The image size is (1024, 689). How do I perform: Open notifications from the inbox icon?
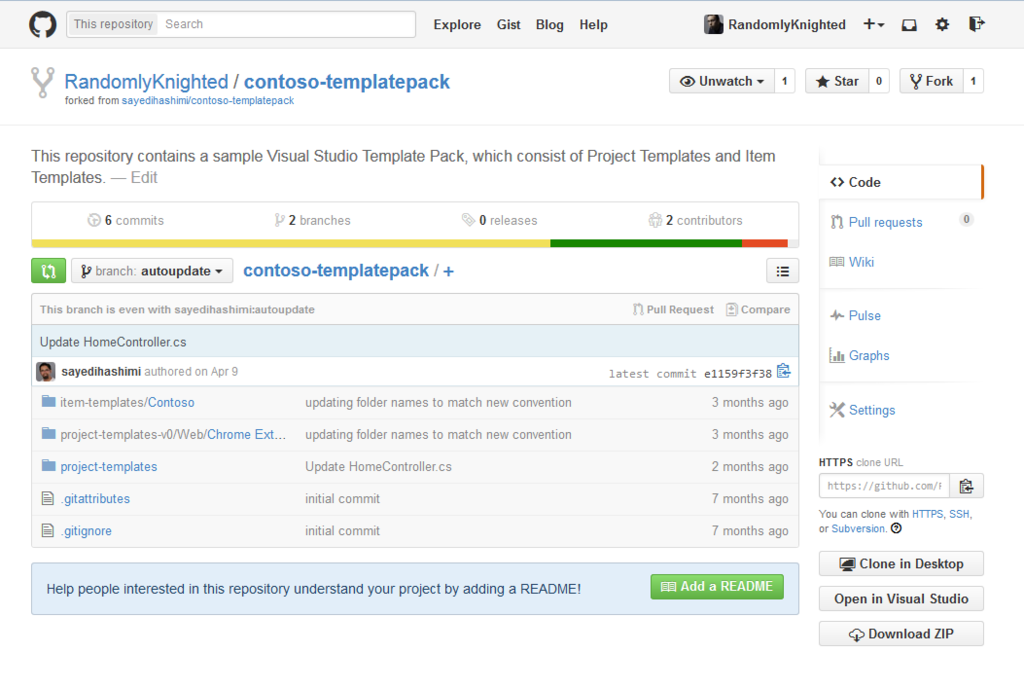point(909,24)
